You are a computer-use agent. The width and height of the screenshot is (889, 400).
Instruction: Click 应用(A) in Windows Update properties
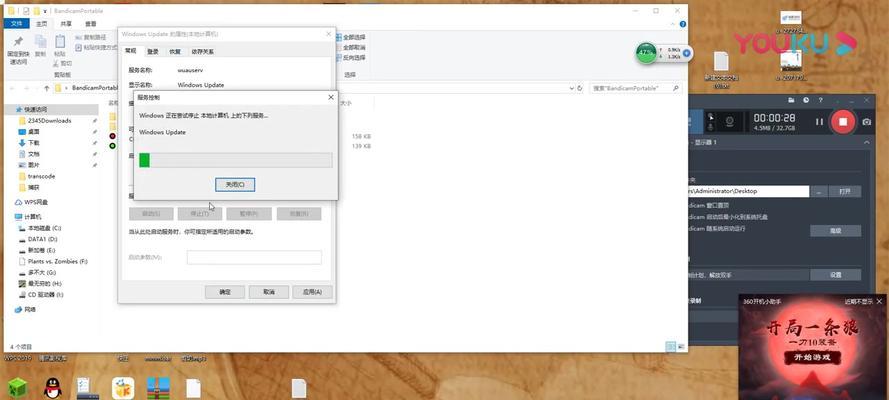point(312,292)
